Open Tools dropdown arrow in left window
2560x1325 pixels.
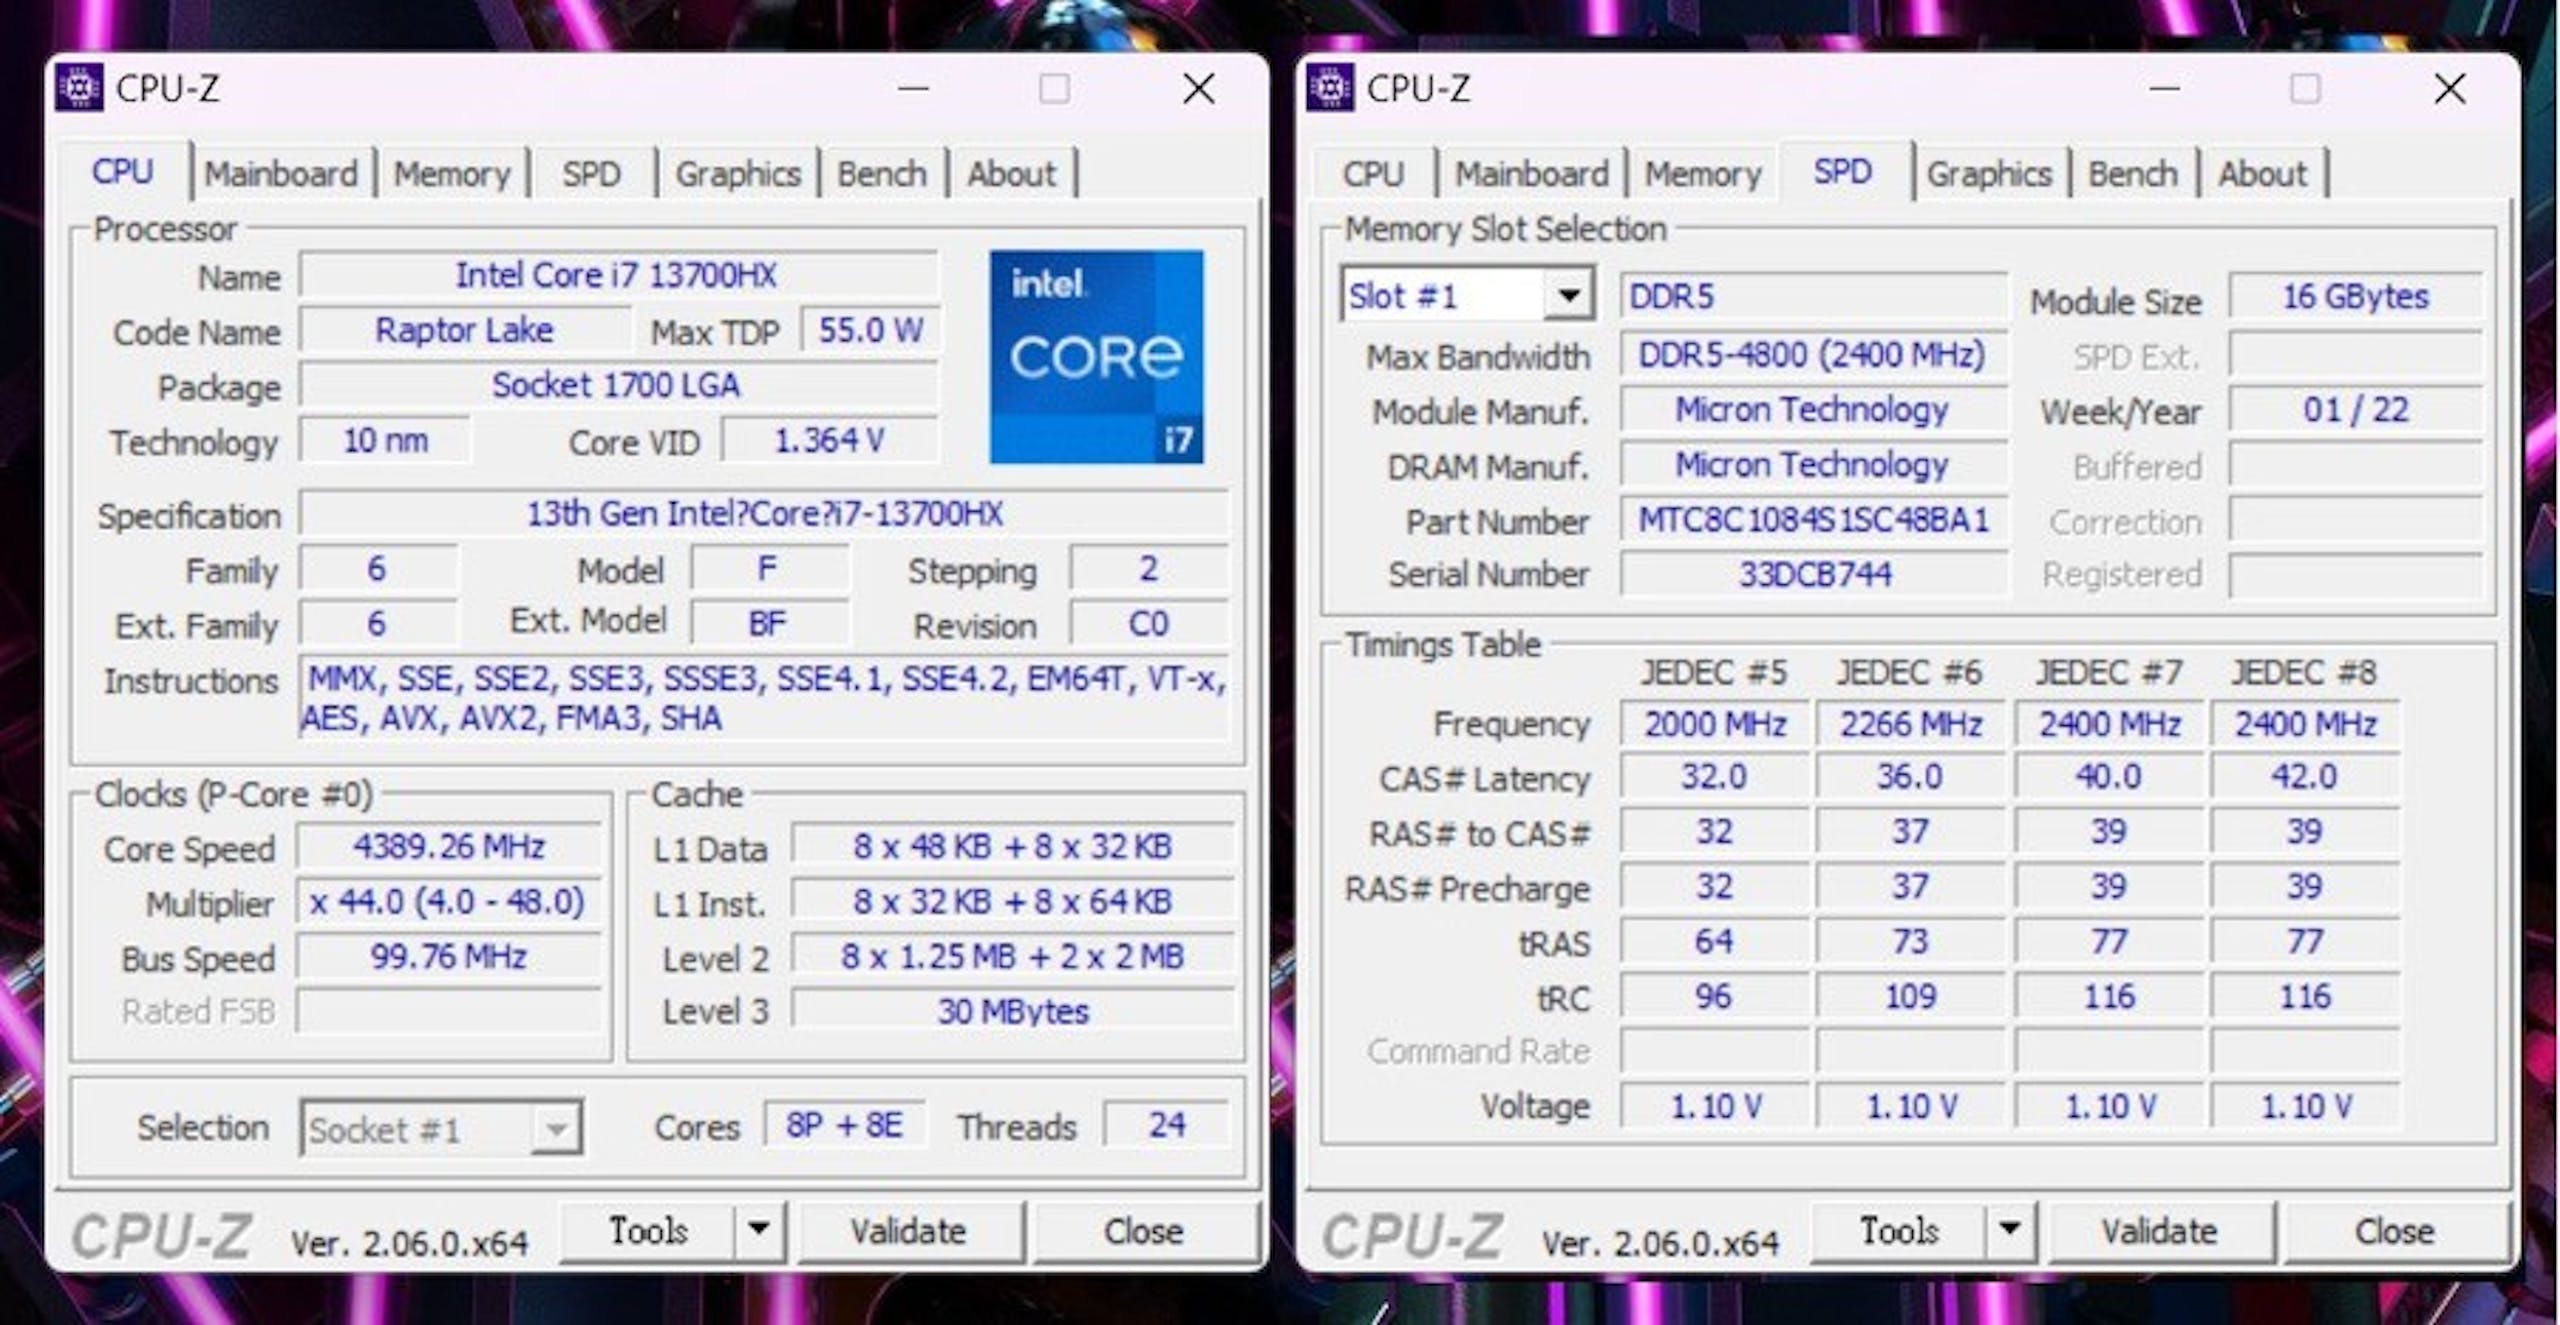click(759, 1230)
